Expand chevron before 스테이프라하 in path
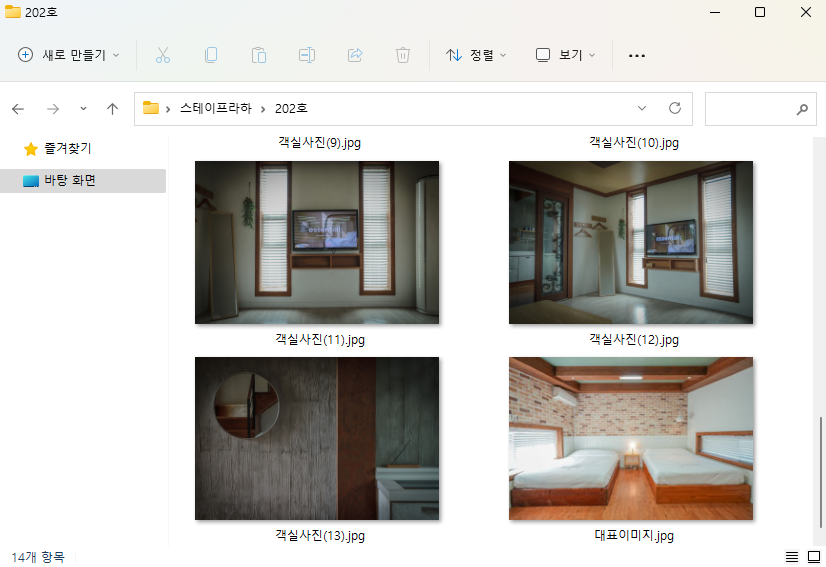Screen dimensions: 826x567 click(168, 109)
